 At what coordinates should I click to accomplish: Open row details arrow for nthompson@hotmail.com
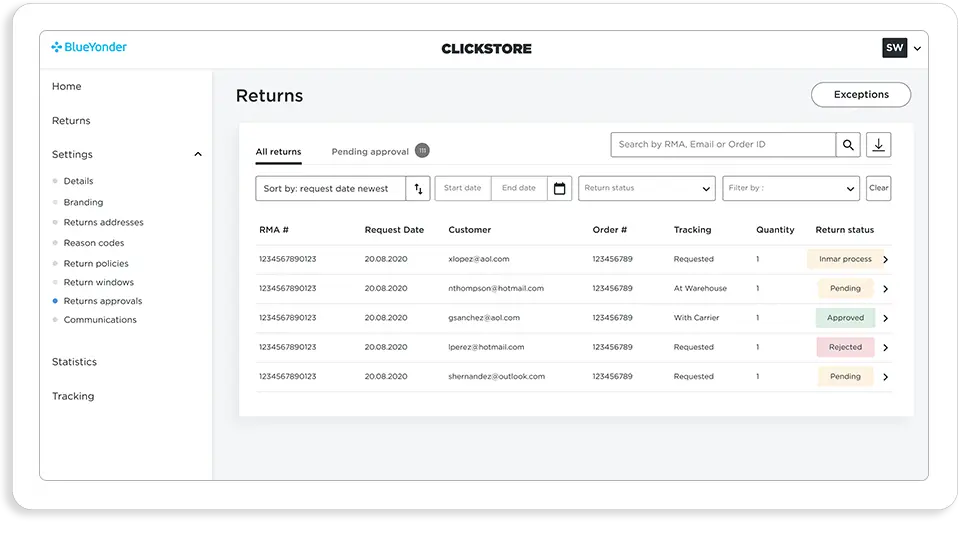click(885, 289)
